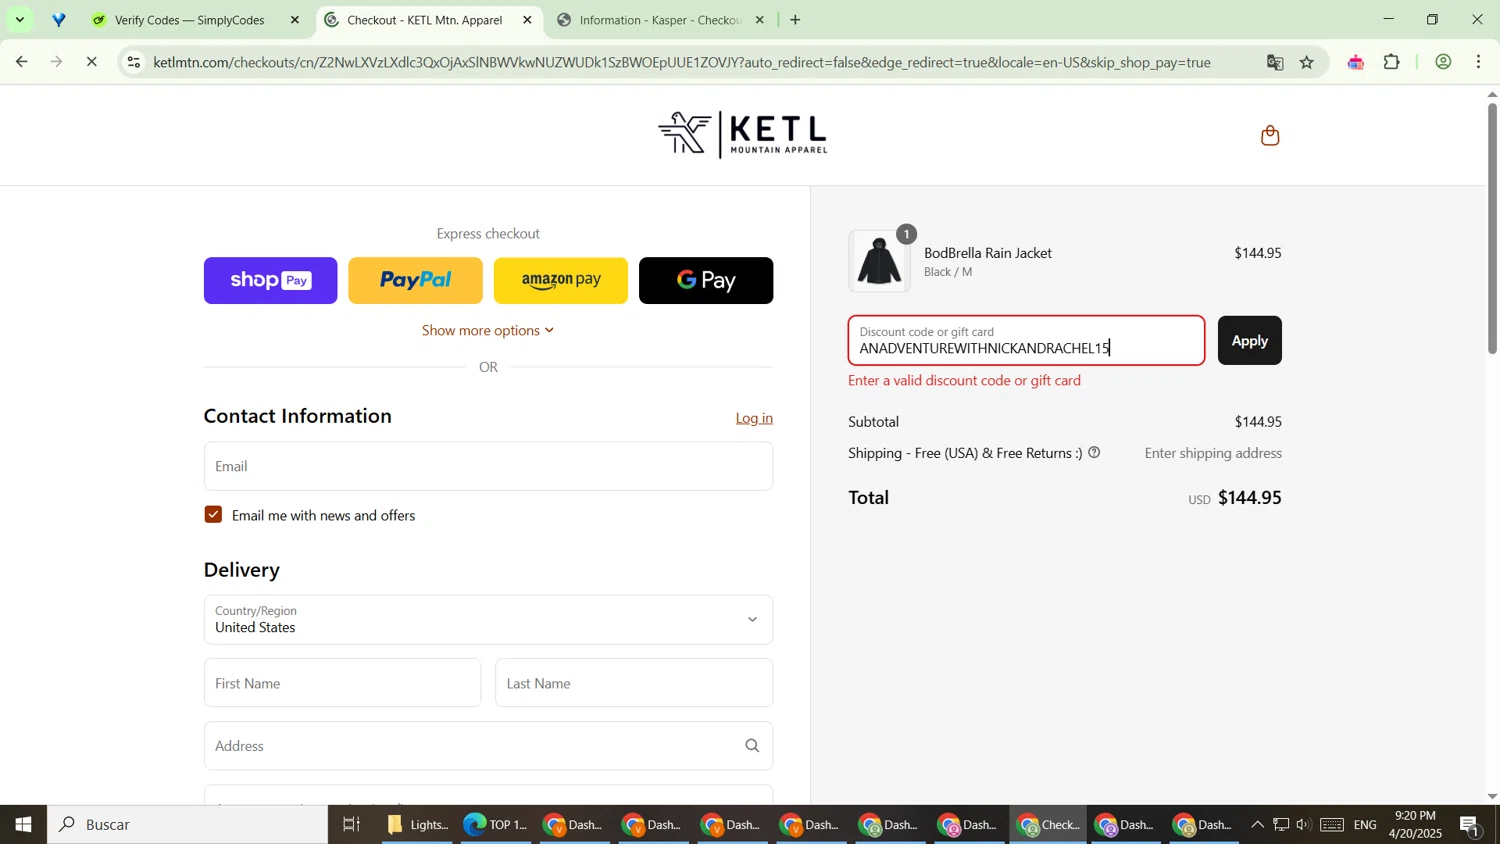Click the BodBrella Rain Jacket thumbnail

tap(879, 261)
